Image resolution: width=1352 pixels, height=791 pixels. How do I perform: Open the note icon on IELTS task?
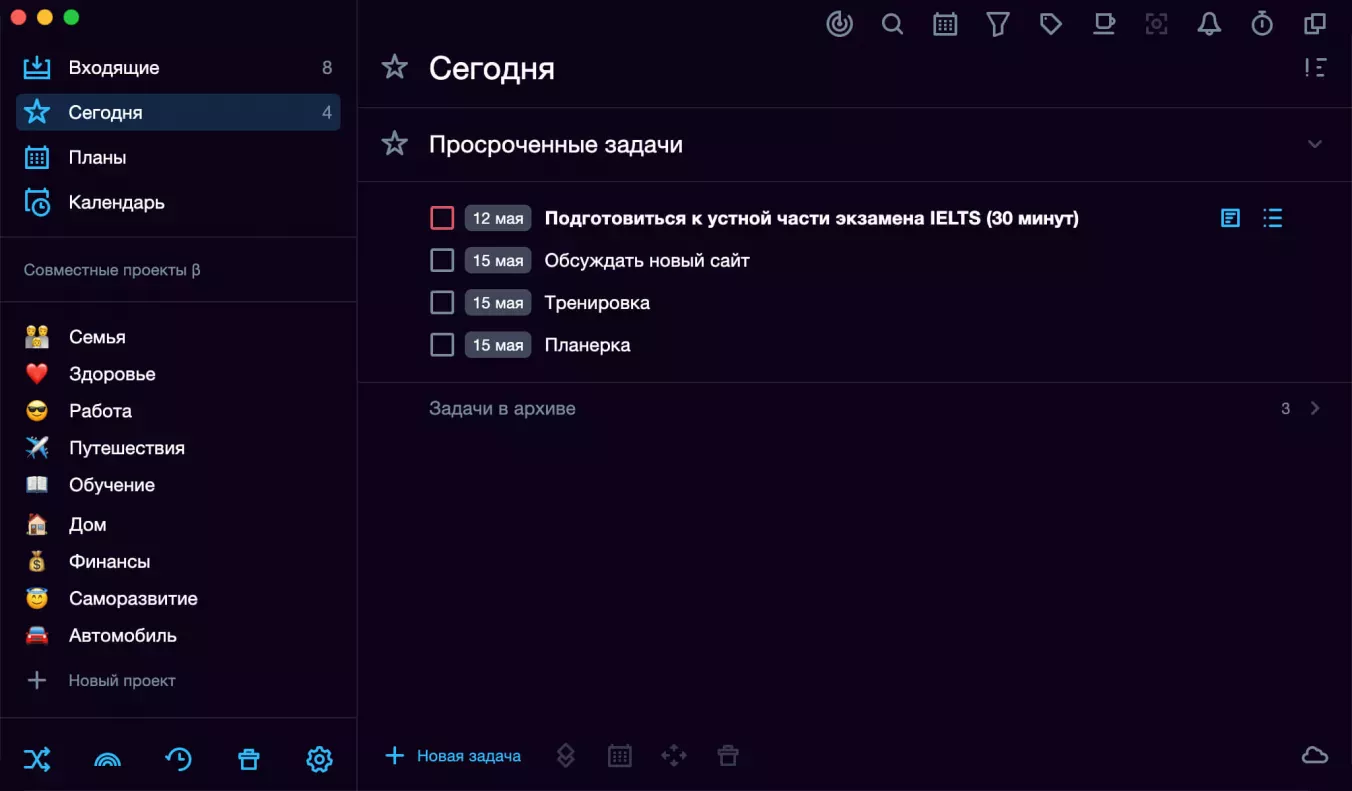[1230, 218]
